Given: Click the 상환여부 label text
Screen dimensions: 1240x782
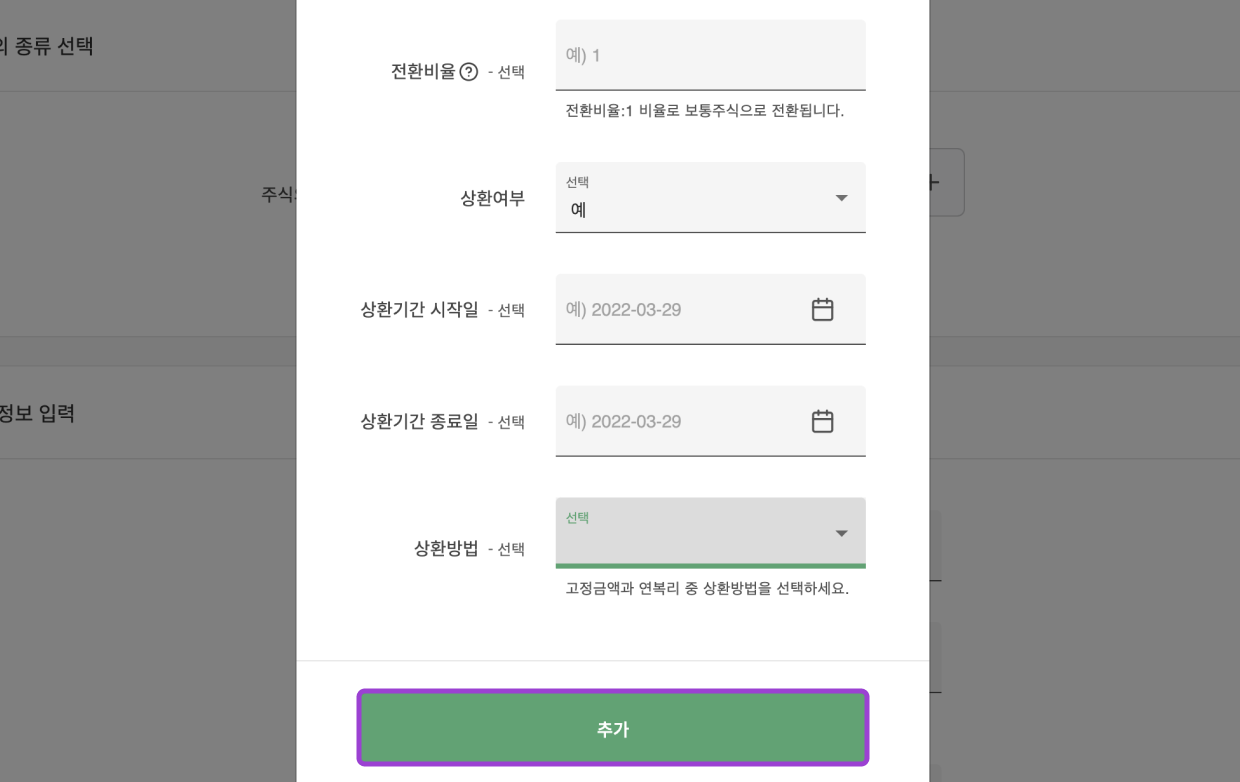Looking at the screenshot, I should click(x=491, y=198).
